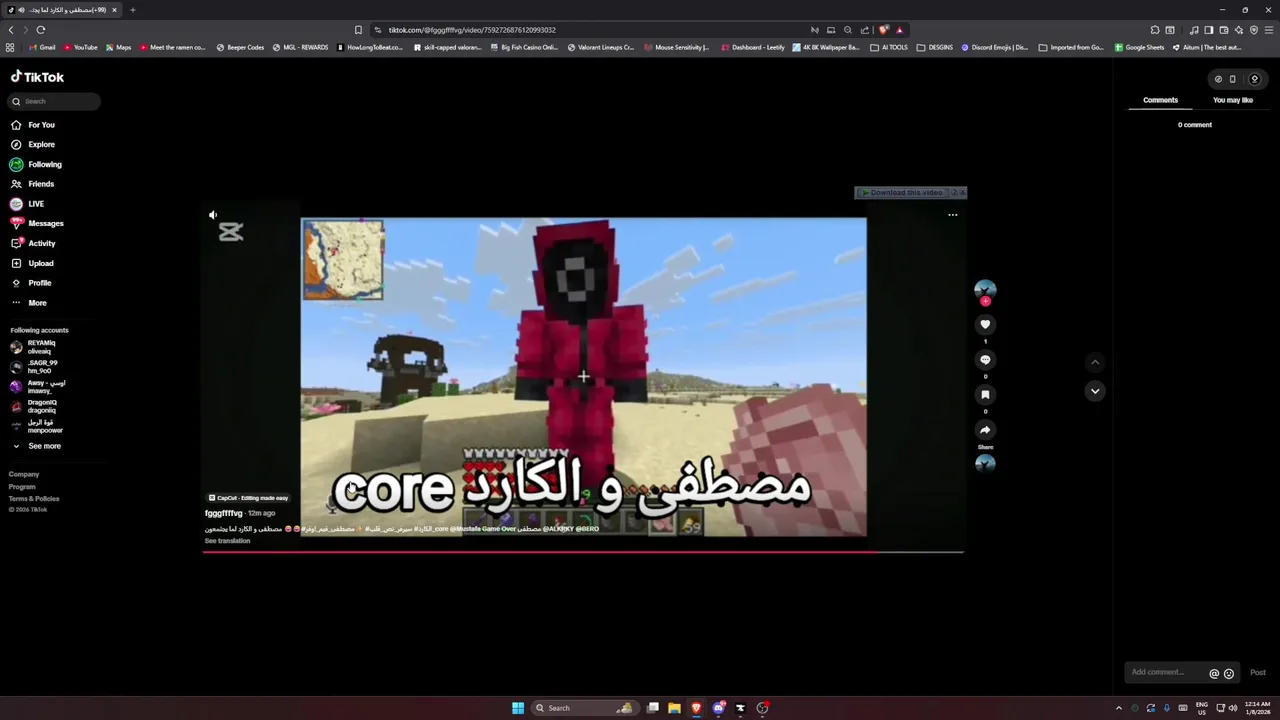Open the emoji picker in comment box
Screen dimensions: 1280x720
[1229, 674]
